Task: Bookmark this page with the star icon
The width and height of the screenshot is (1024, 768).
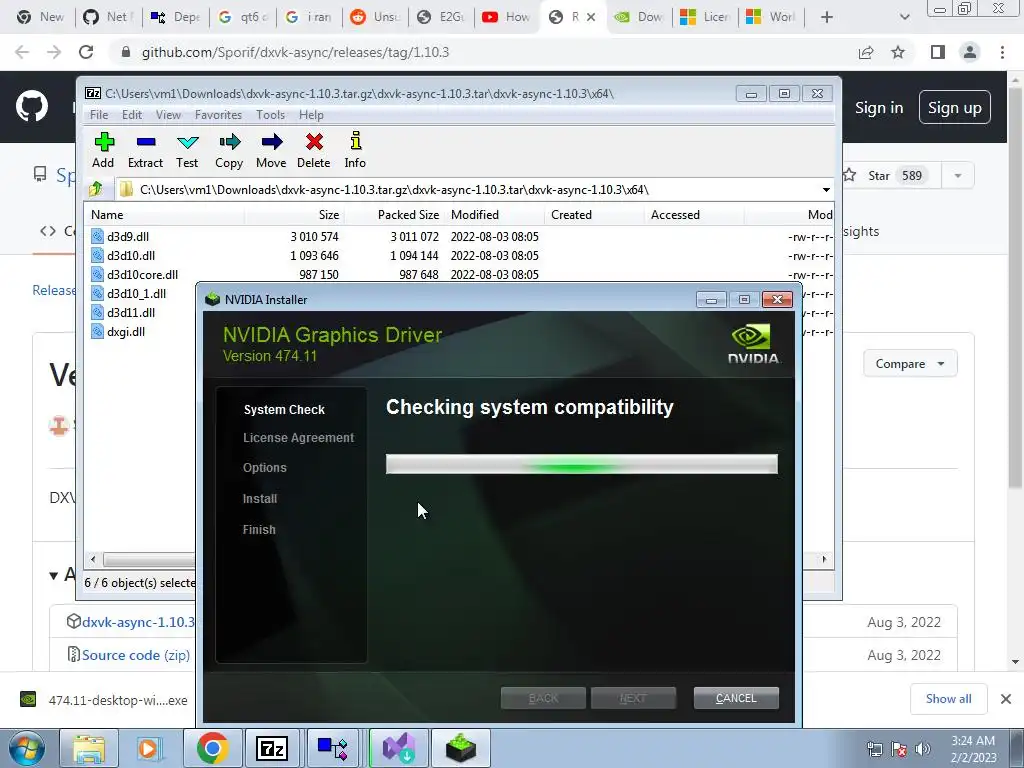Action: point(898,52)
